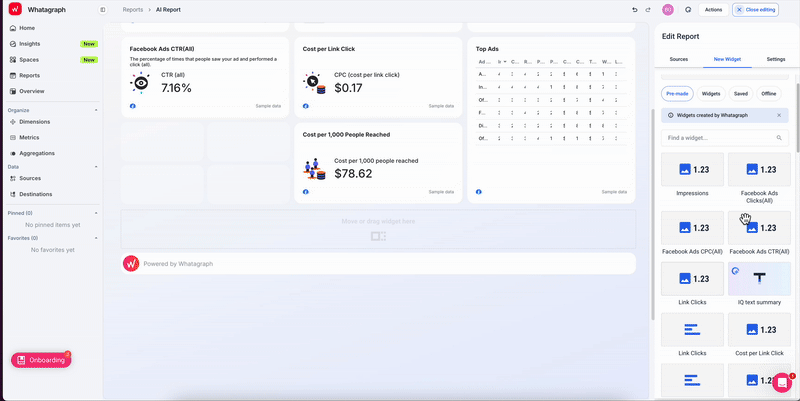
Task: Click the undo arrow icon
Action: pyautogui.click(x=634, y=9)
